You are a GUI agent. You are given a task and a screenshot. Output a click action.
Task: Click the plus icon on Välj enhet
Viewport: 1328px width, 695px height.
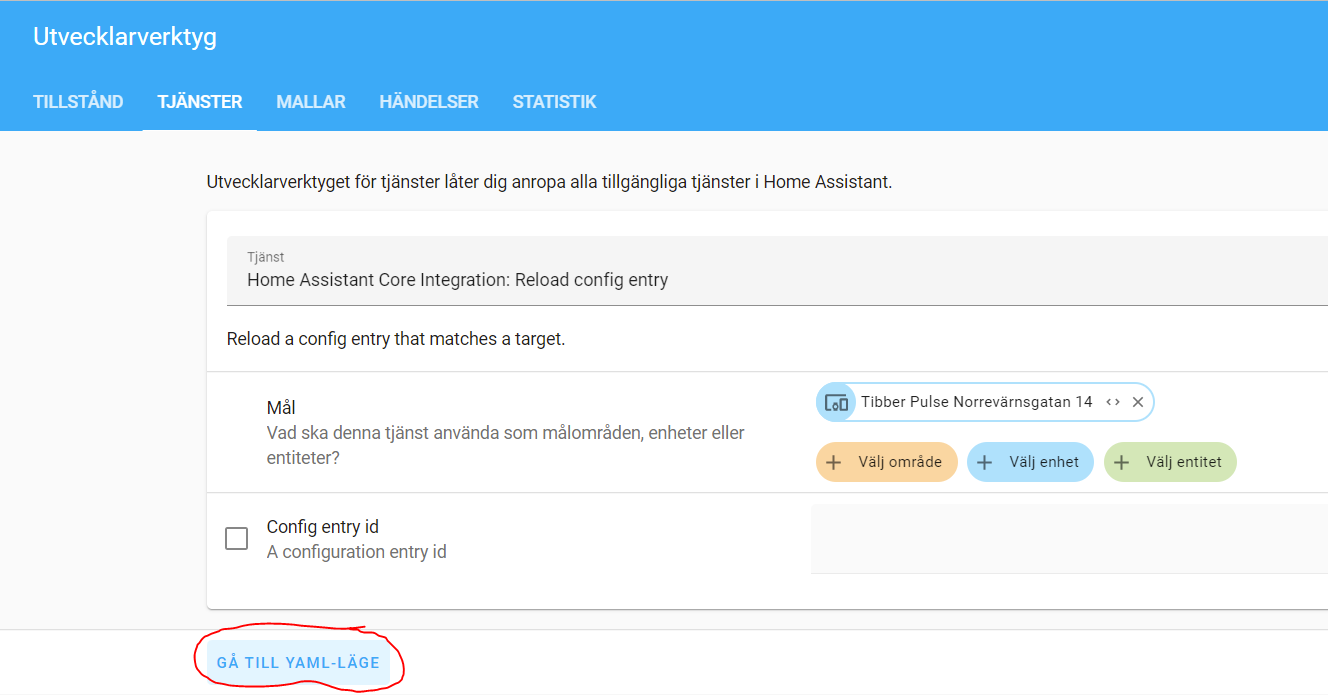tap(987, 461)
